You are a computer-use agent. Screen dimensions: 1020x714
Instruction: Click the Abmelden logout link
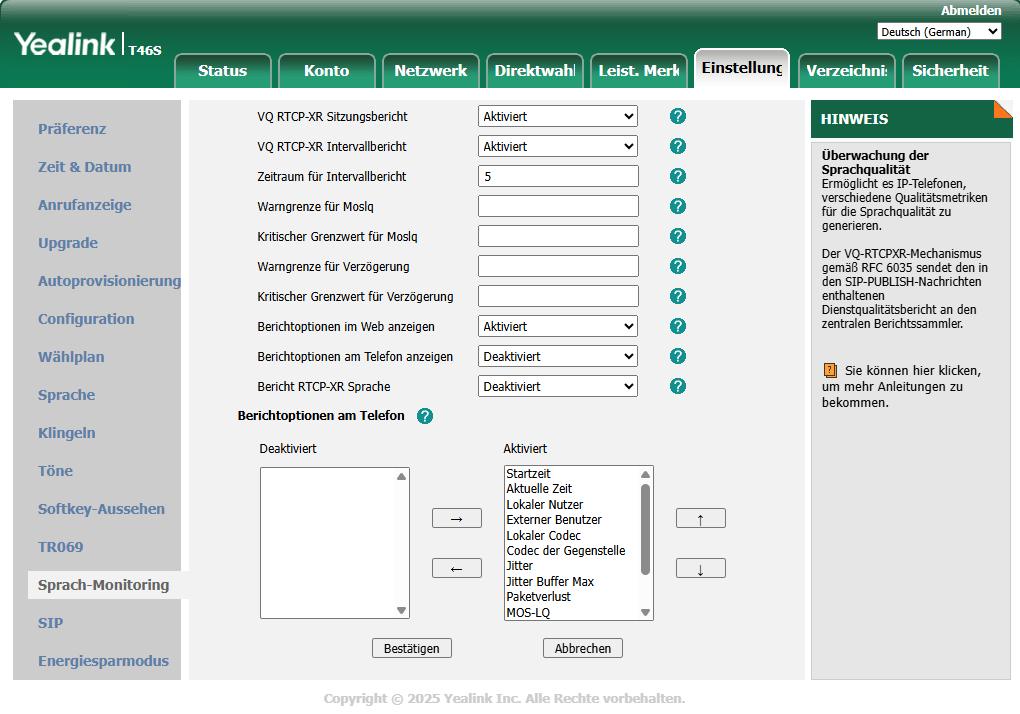pyautogui.click(x=970, y=10)
